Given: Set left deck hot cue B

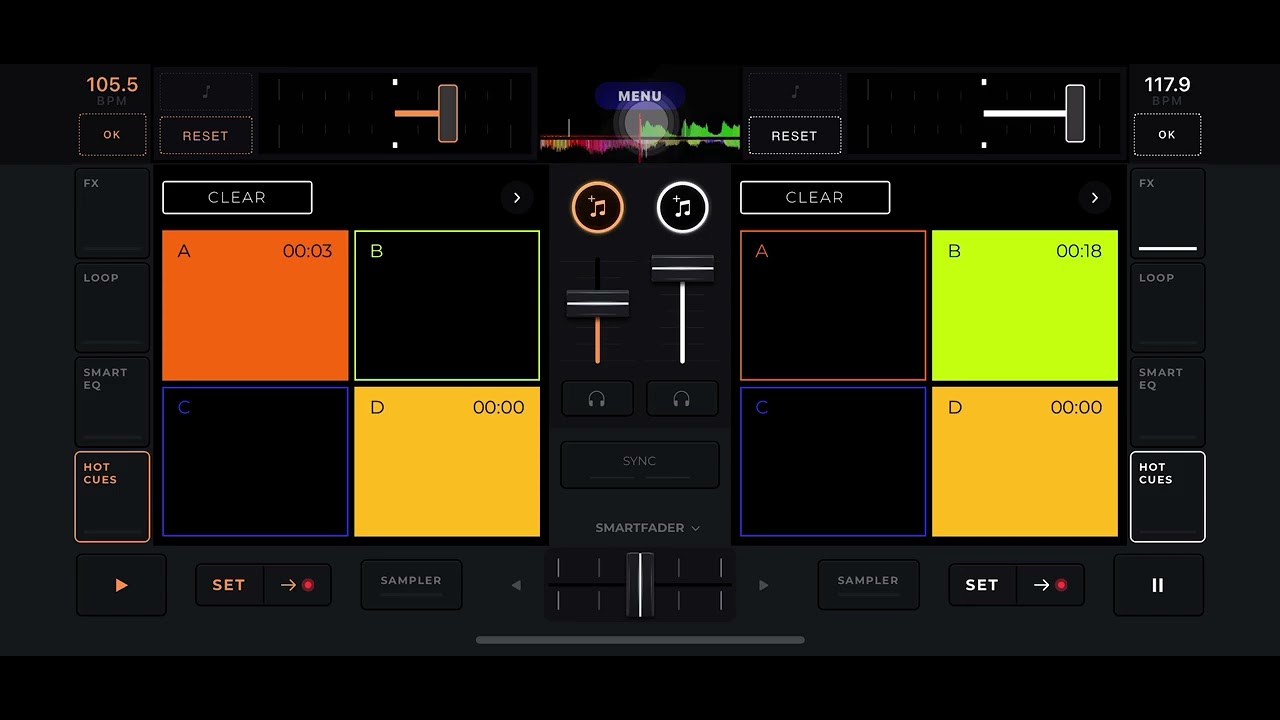Looking at the screenshot, I should [447, 306].
